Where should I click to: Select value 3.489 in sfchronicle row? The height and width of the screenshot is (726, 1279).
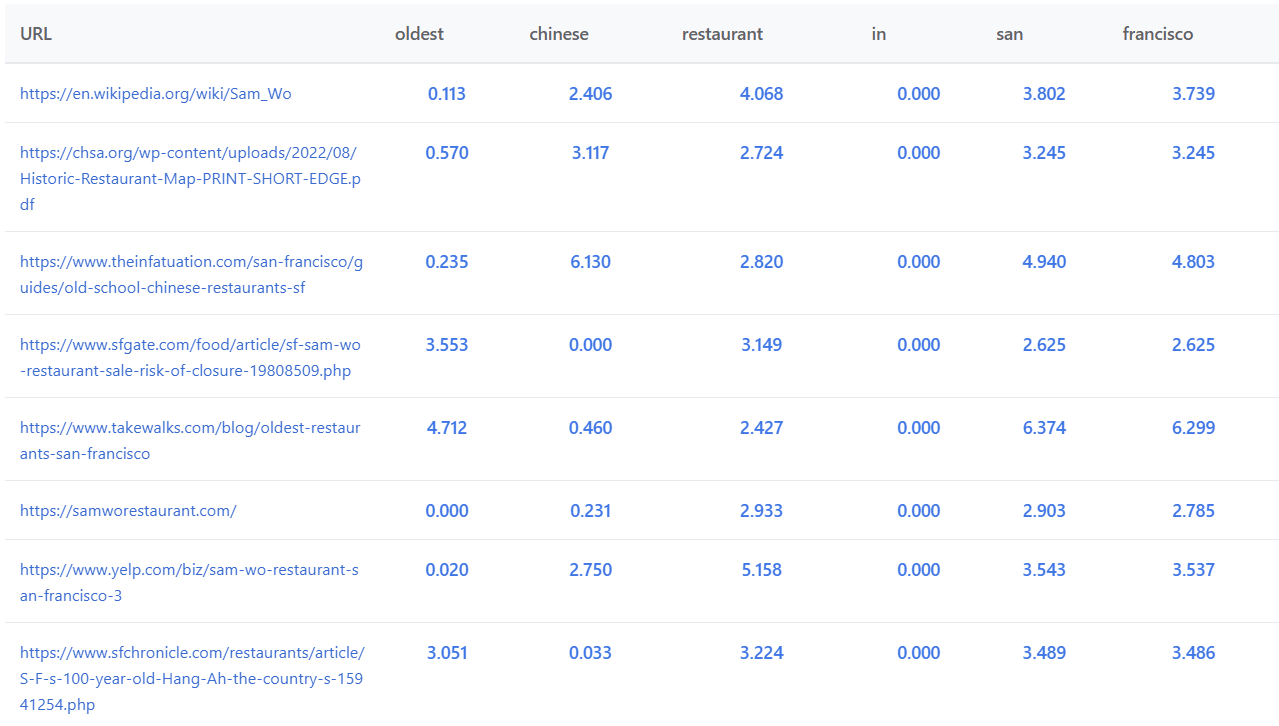(1045, 653)
